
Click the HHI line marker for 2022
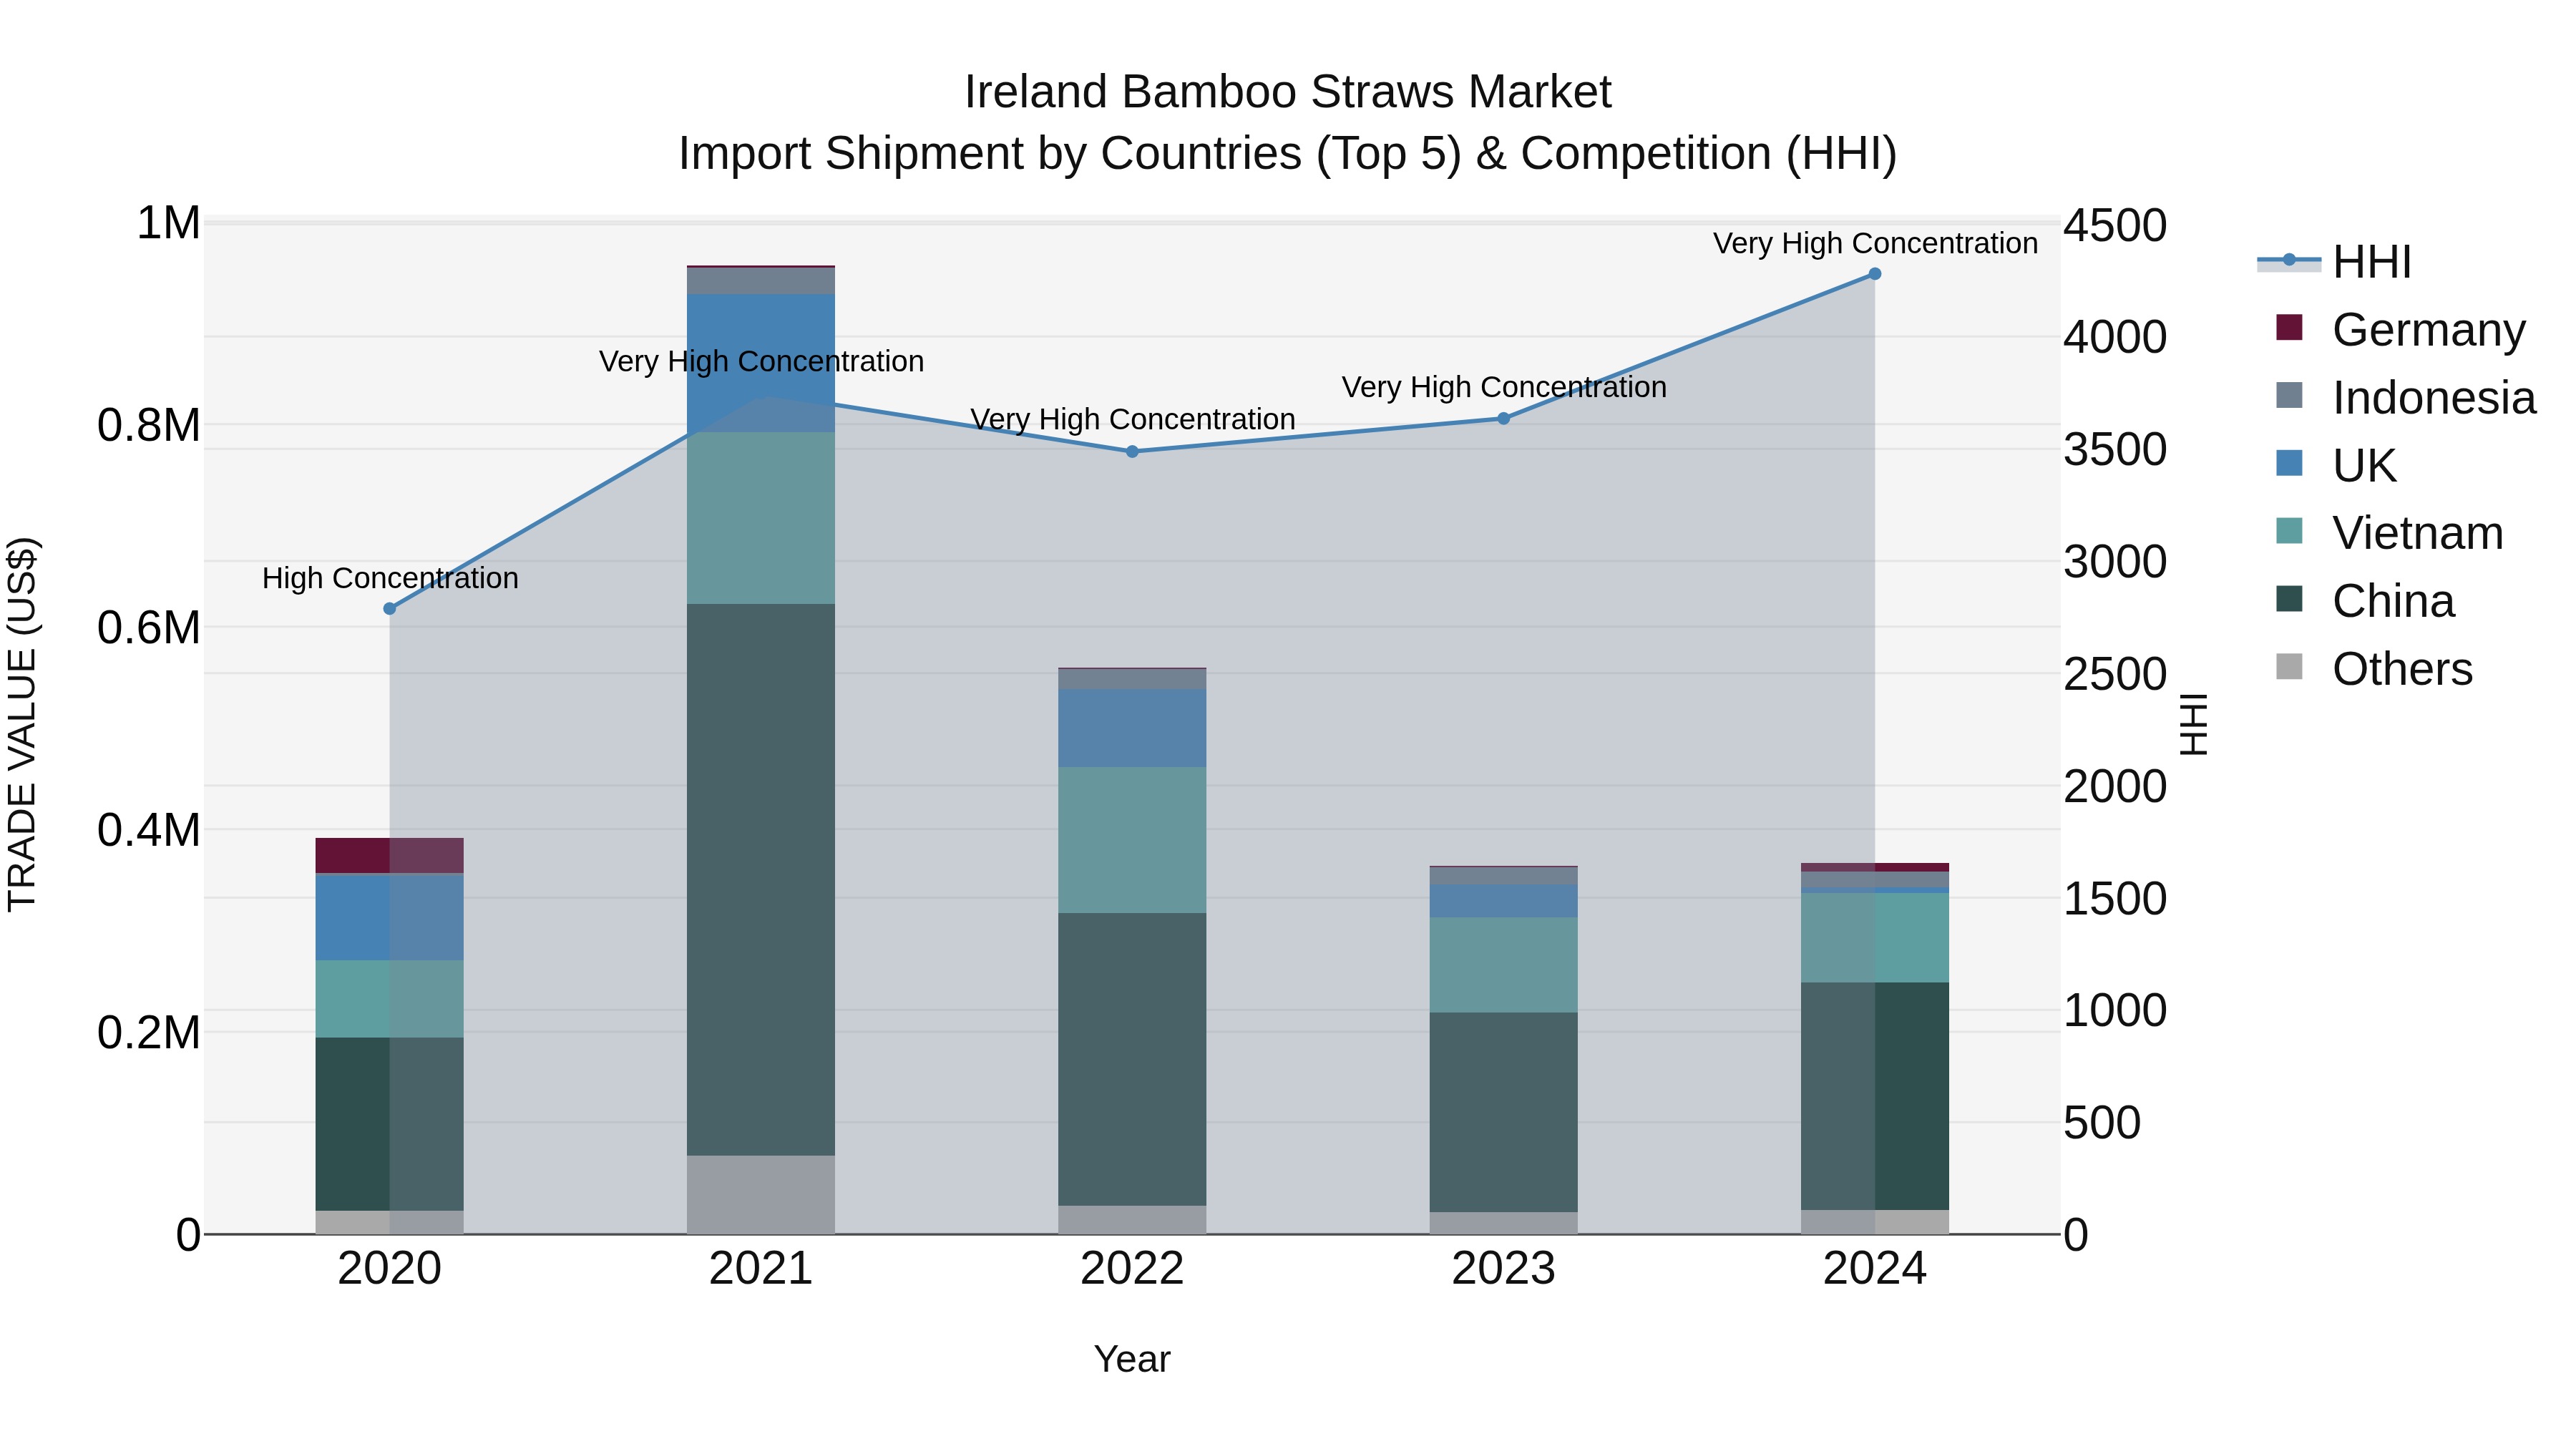click(1132, 451)
